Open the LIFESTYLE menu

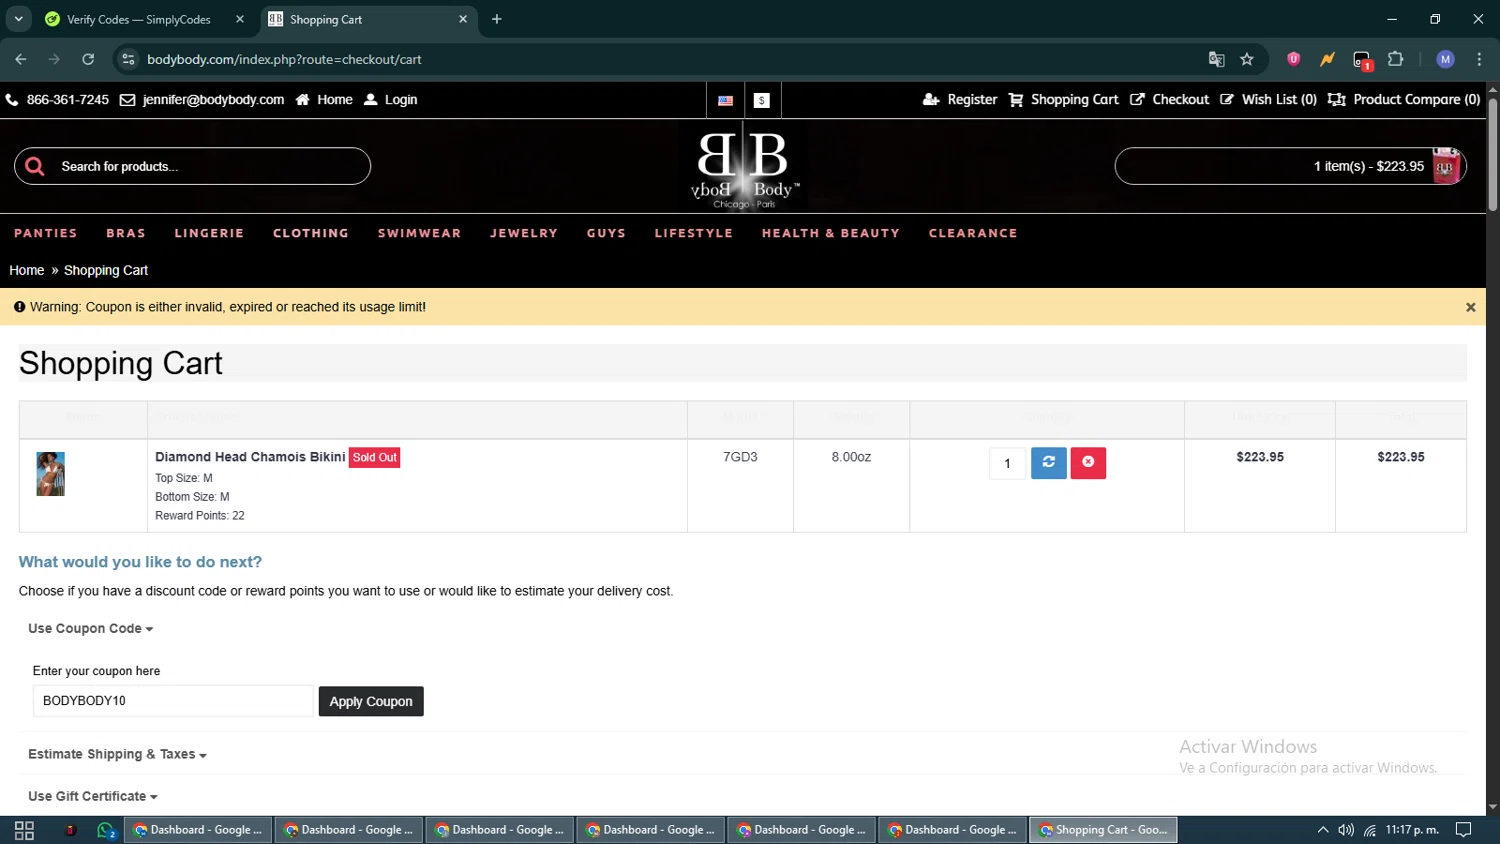(x=694, y=233)
